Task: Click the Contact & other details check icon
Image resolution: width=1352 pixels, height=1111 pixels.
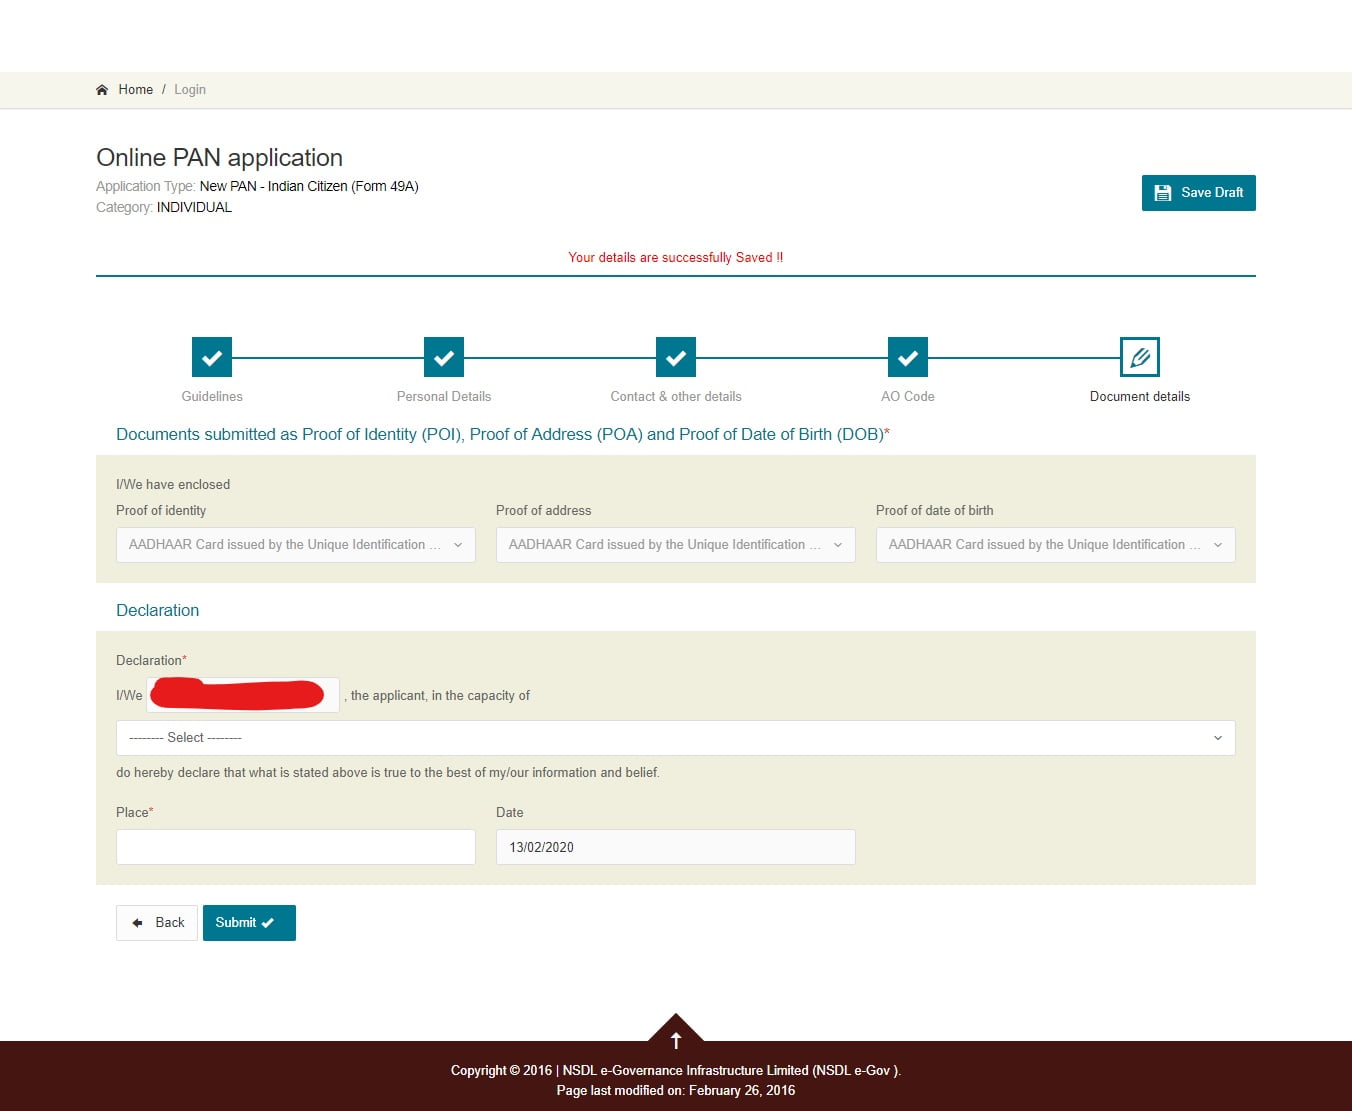Action: [x=675, y=356]
